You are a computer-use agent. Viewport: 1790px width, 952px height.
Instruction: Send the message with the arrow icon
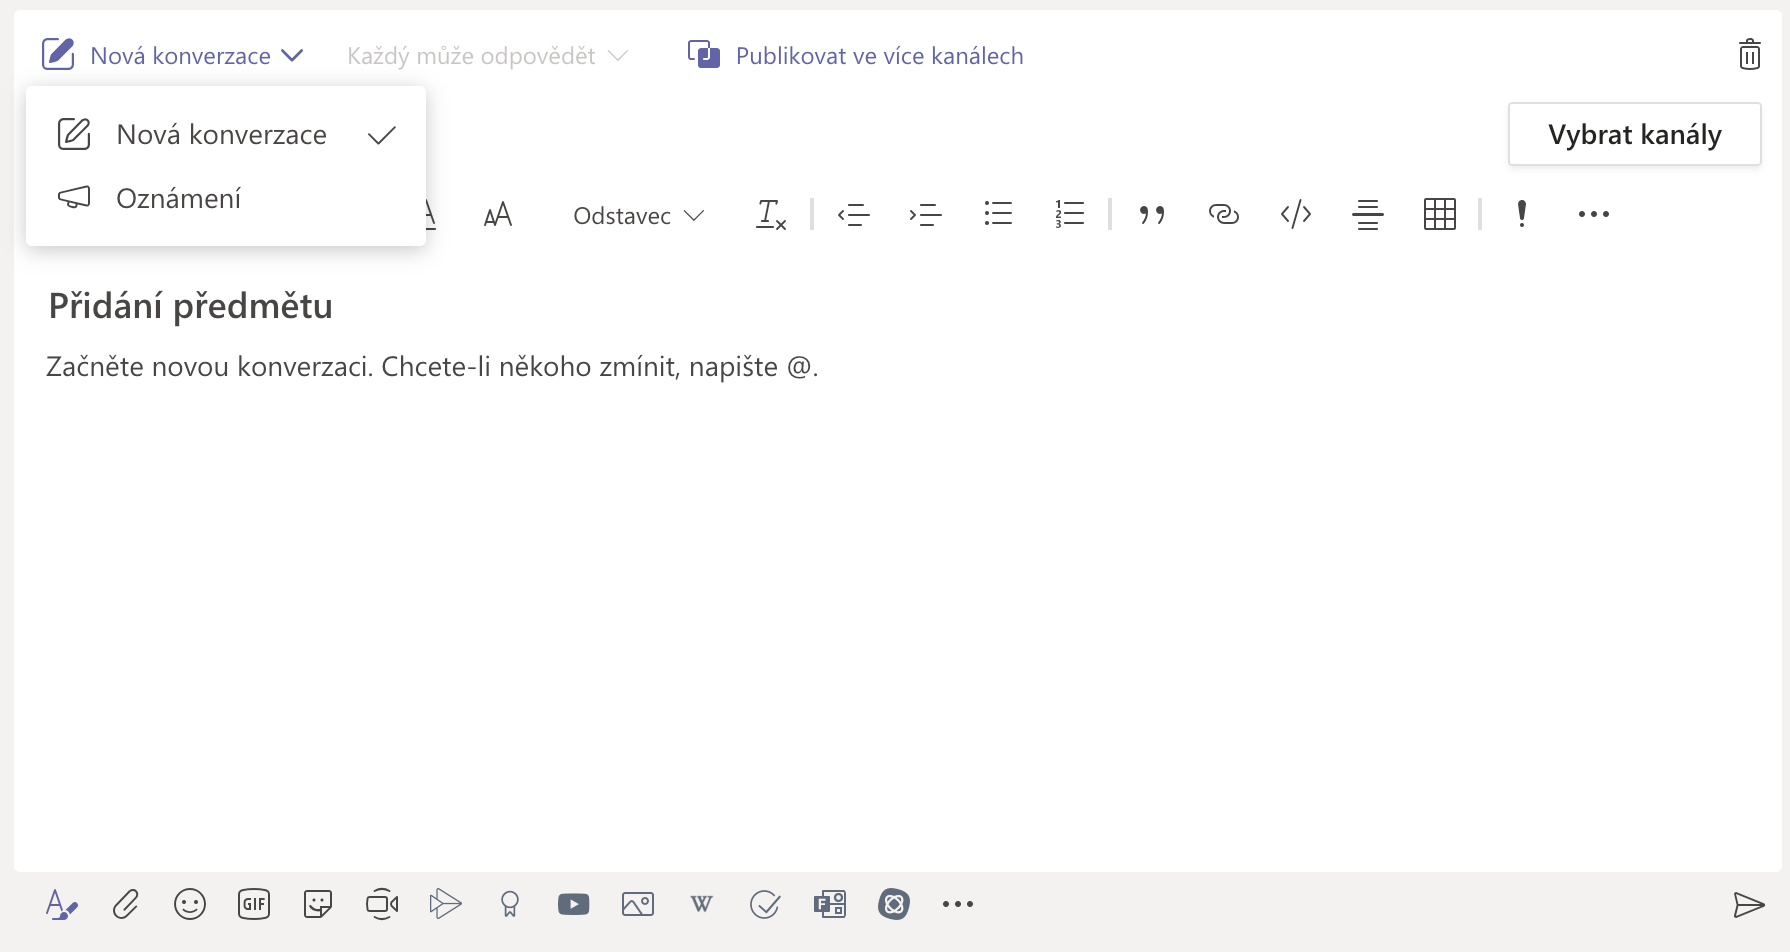(x=1748, y=905)
